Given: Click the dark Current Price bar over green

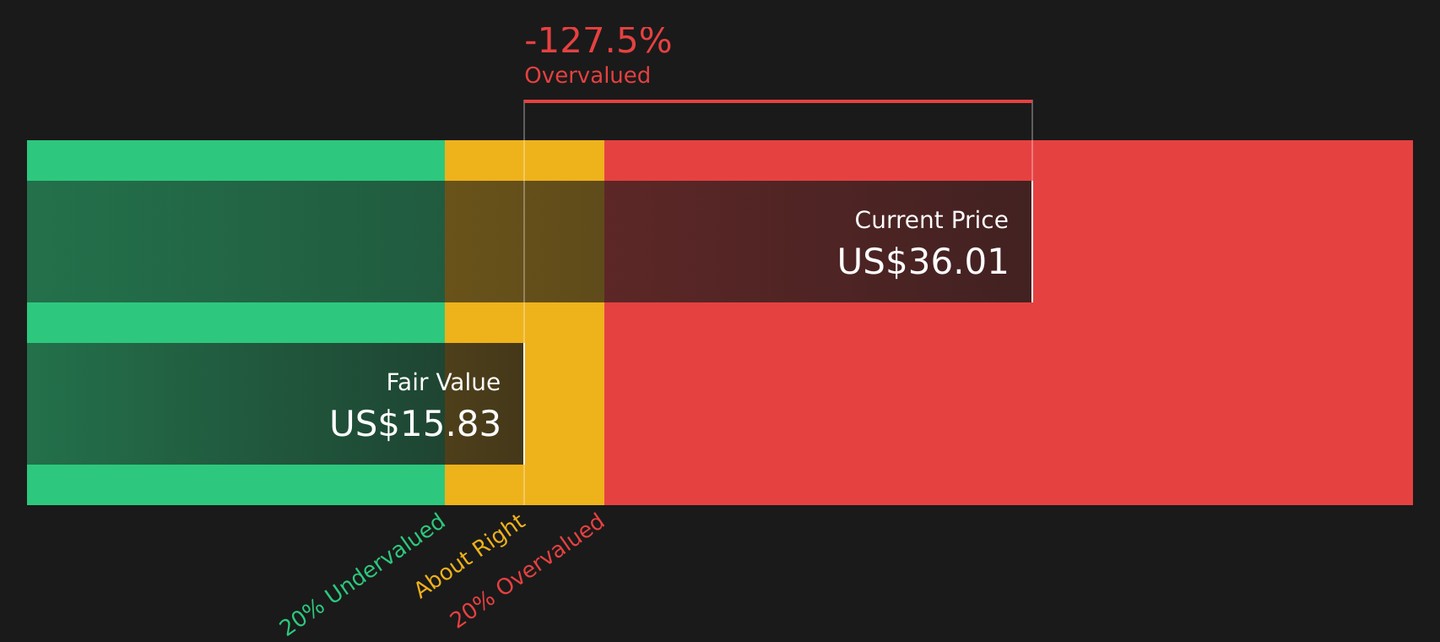Looking at the screenshot, I should [236, 241].
